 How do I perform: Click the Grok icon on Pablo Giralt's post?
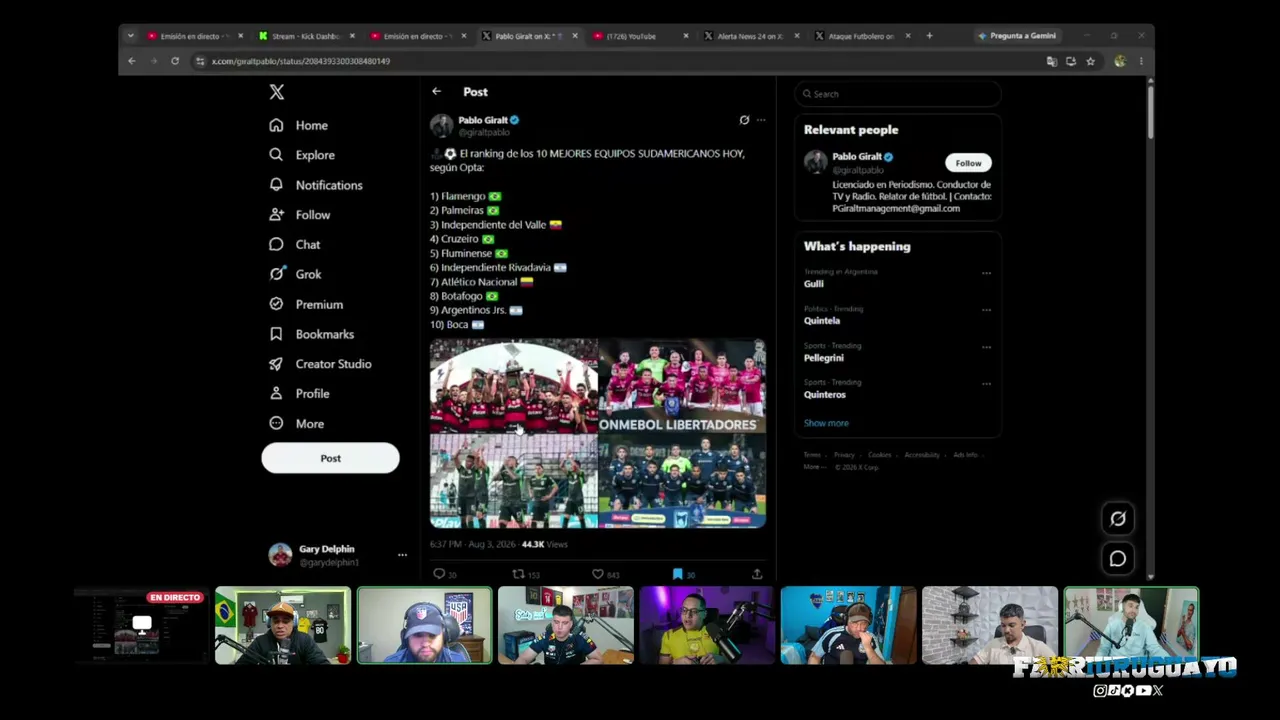(744, 120)
